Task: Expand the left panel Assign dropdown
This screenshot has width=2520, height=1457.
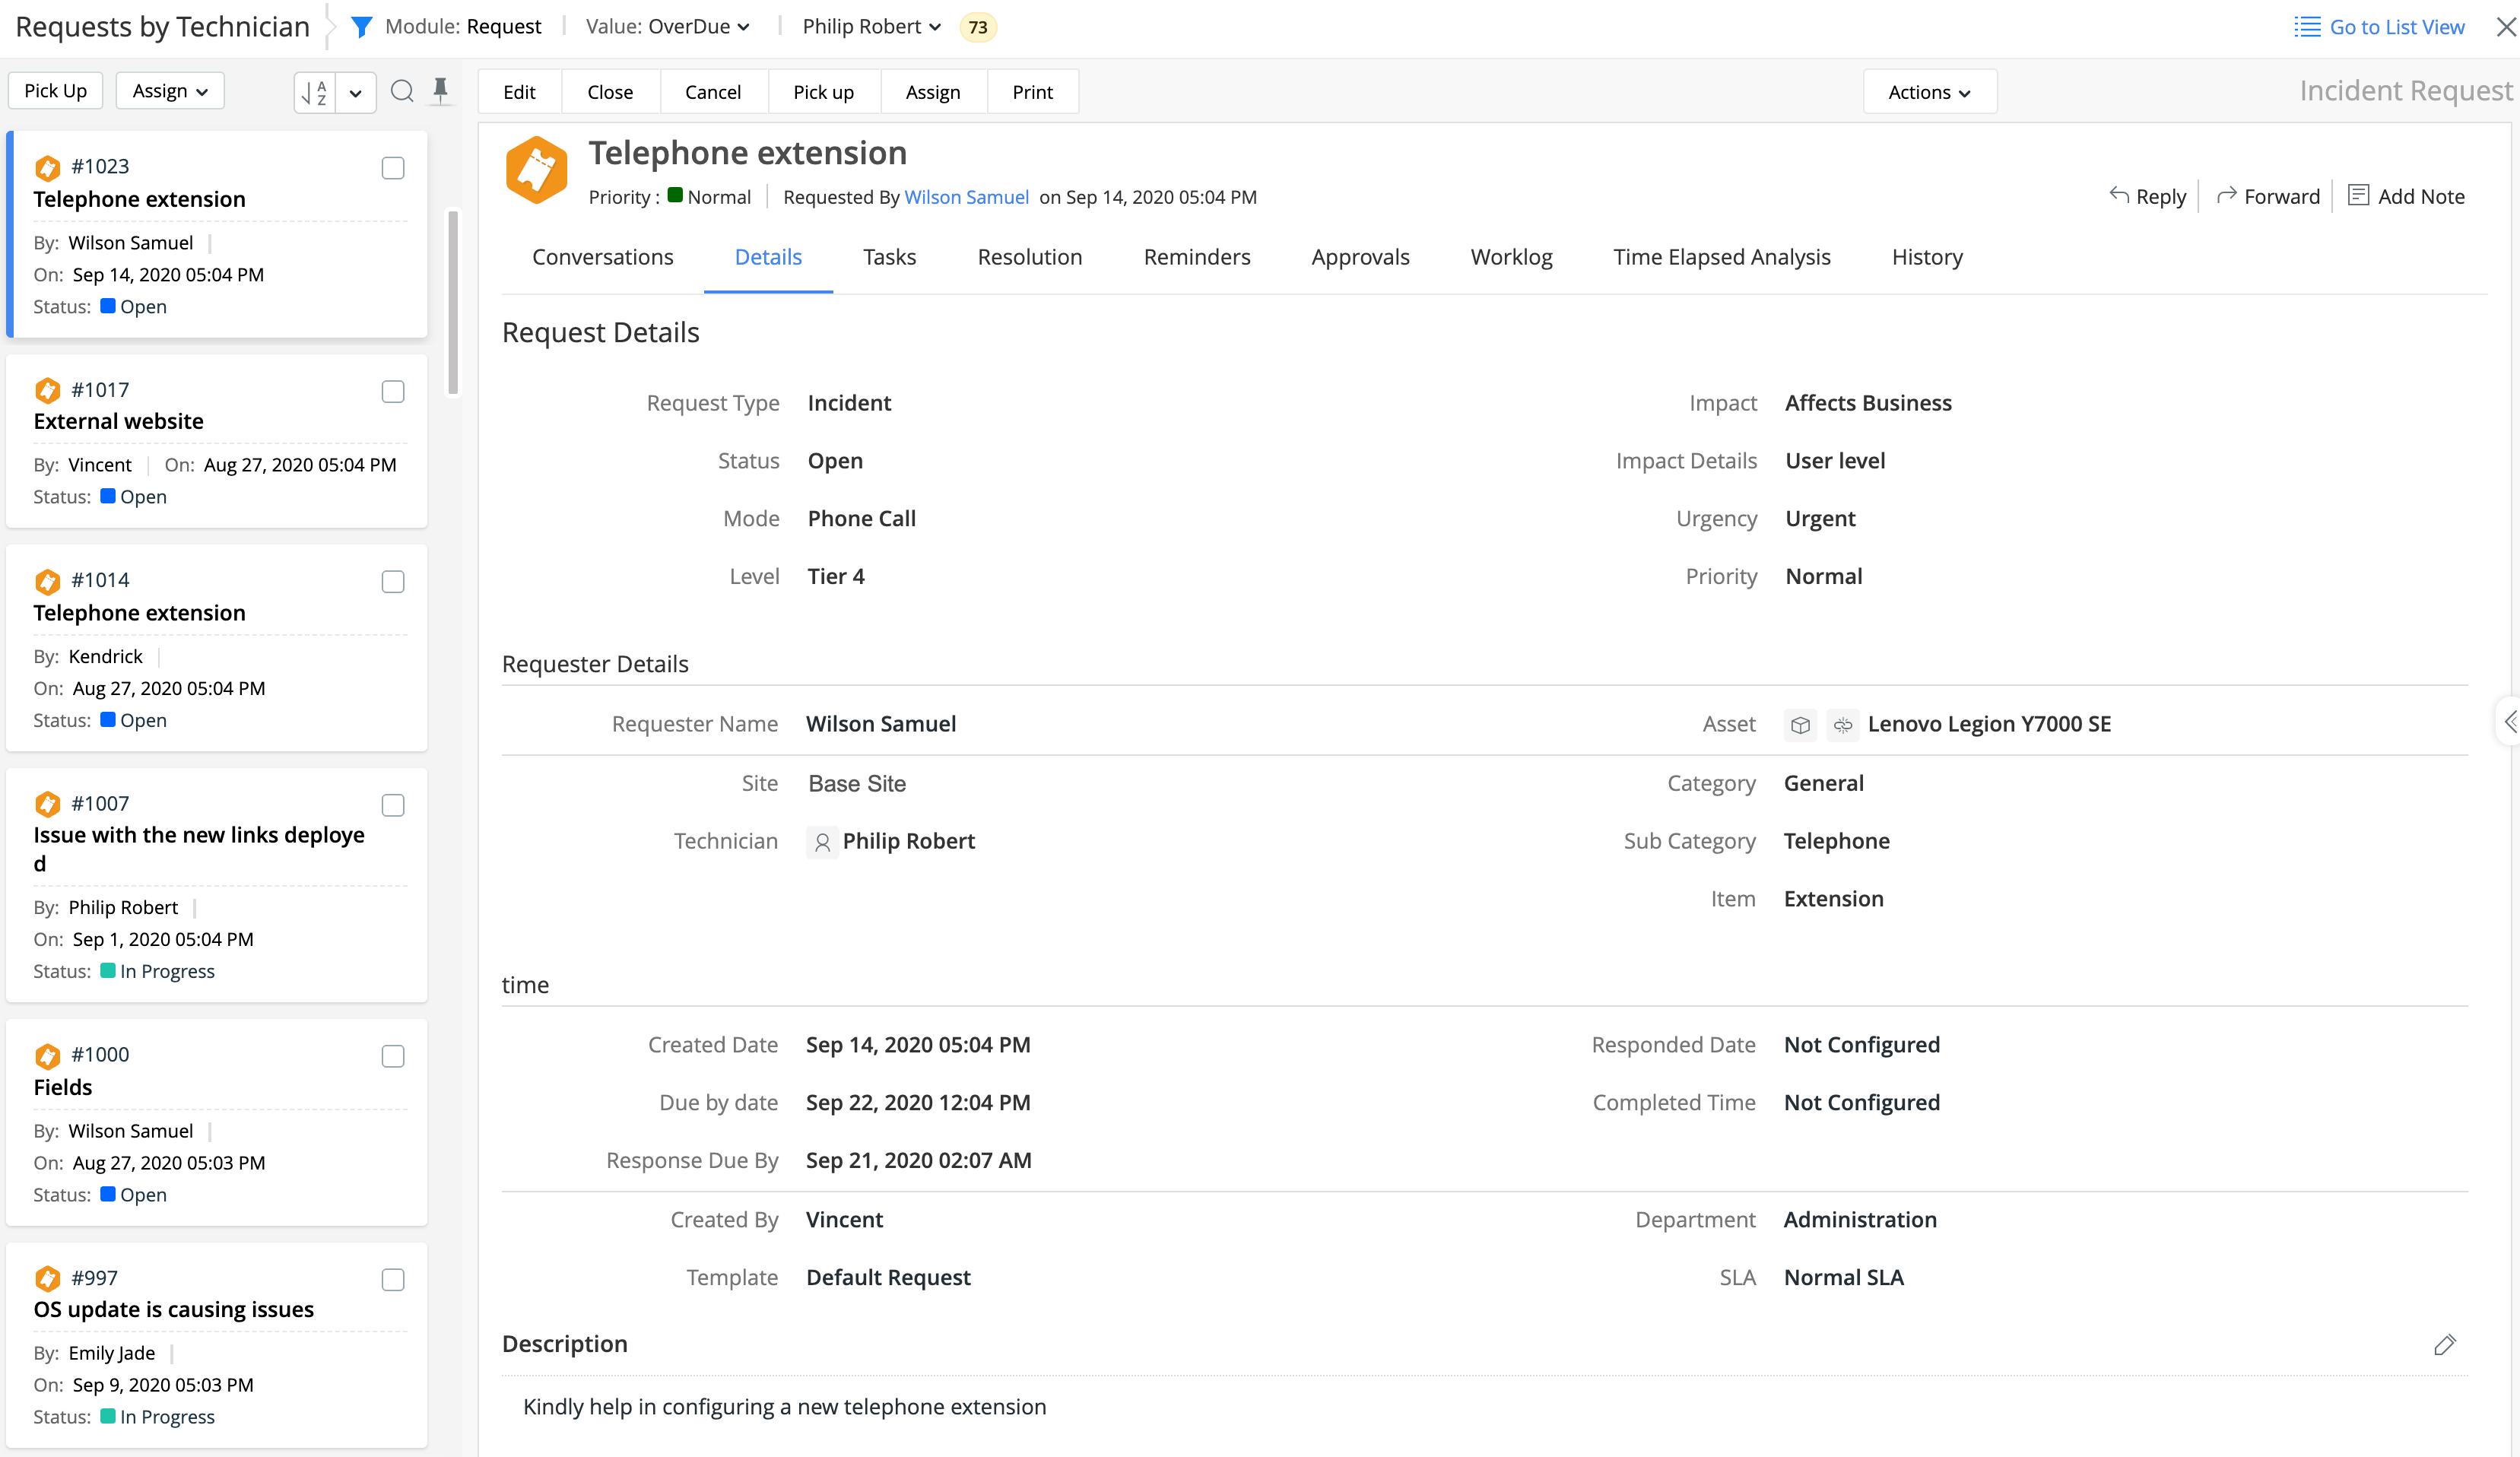Action: [x=170, y=91]
